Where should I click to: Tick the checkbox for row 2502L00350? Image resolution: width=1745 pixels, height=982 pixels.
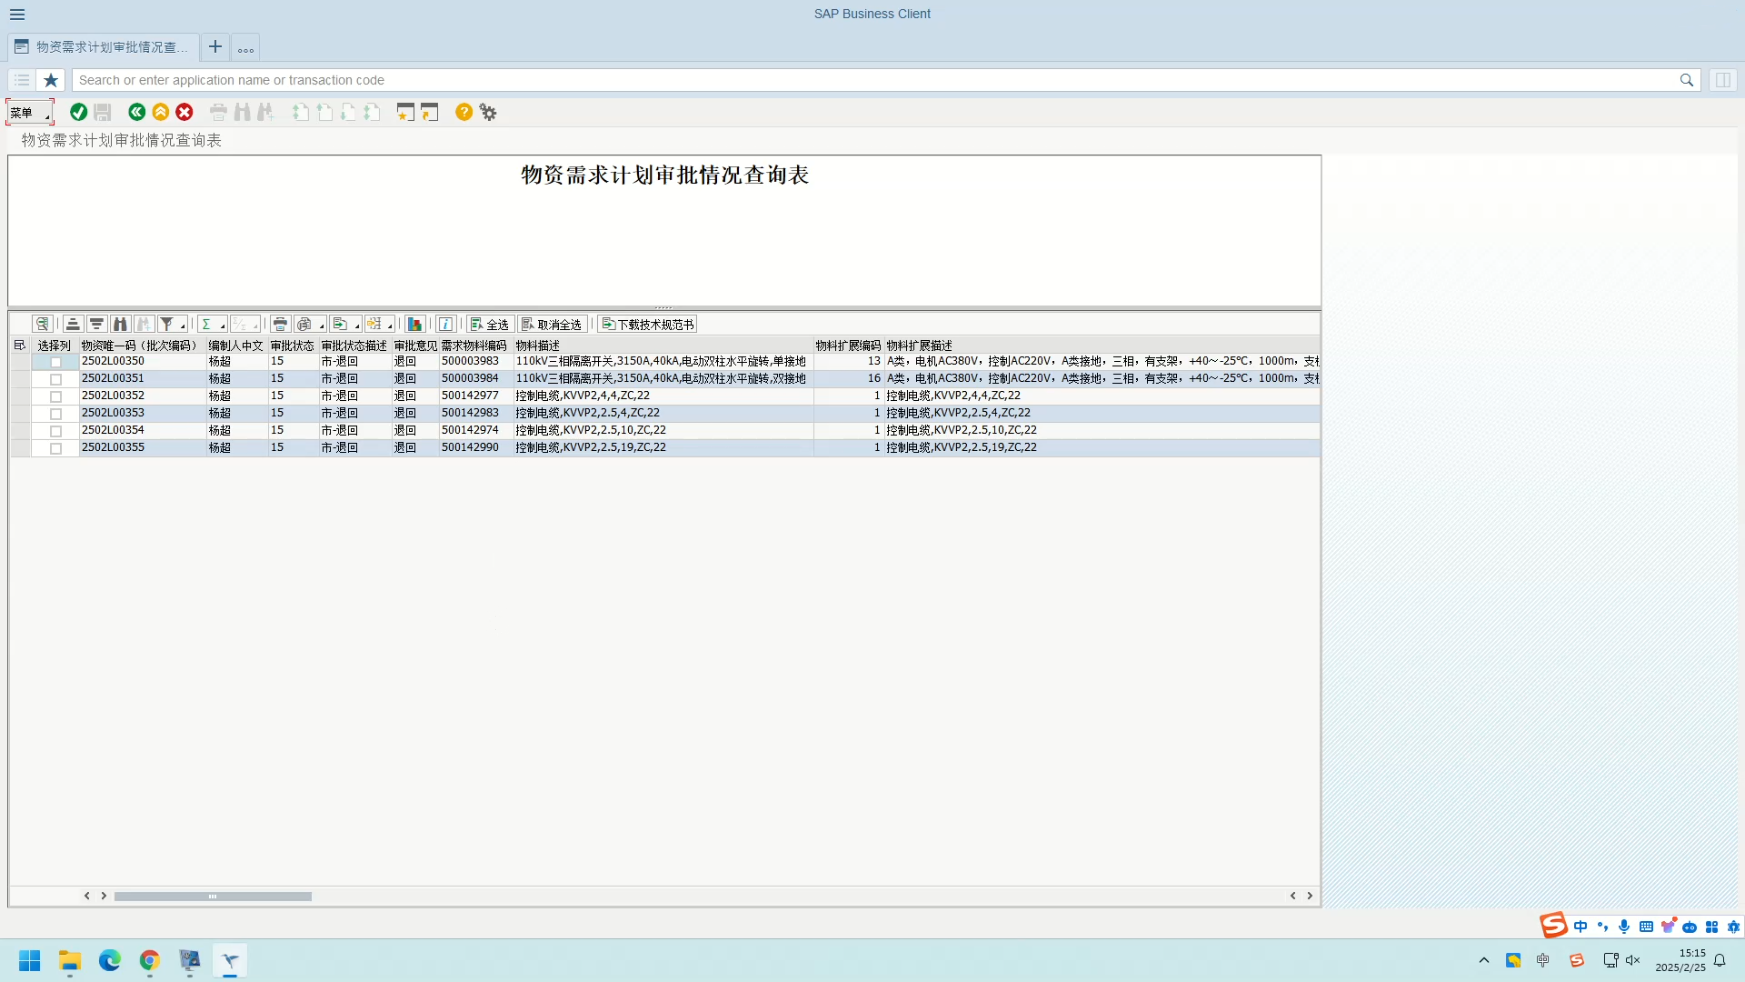click(x=56, y=362)
